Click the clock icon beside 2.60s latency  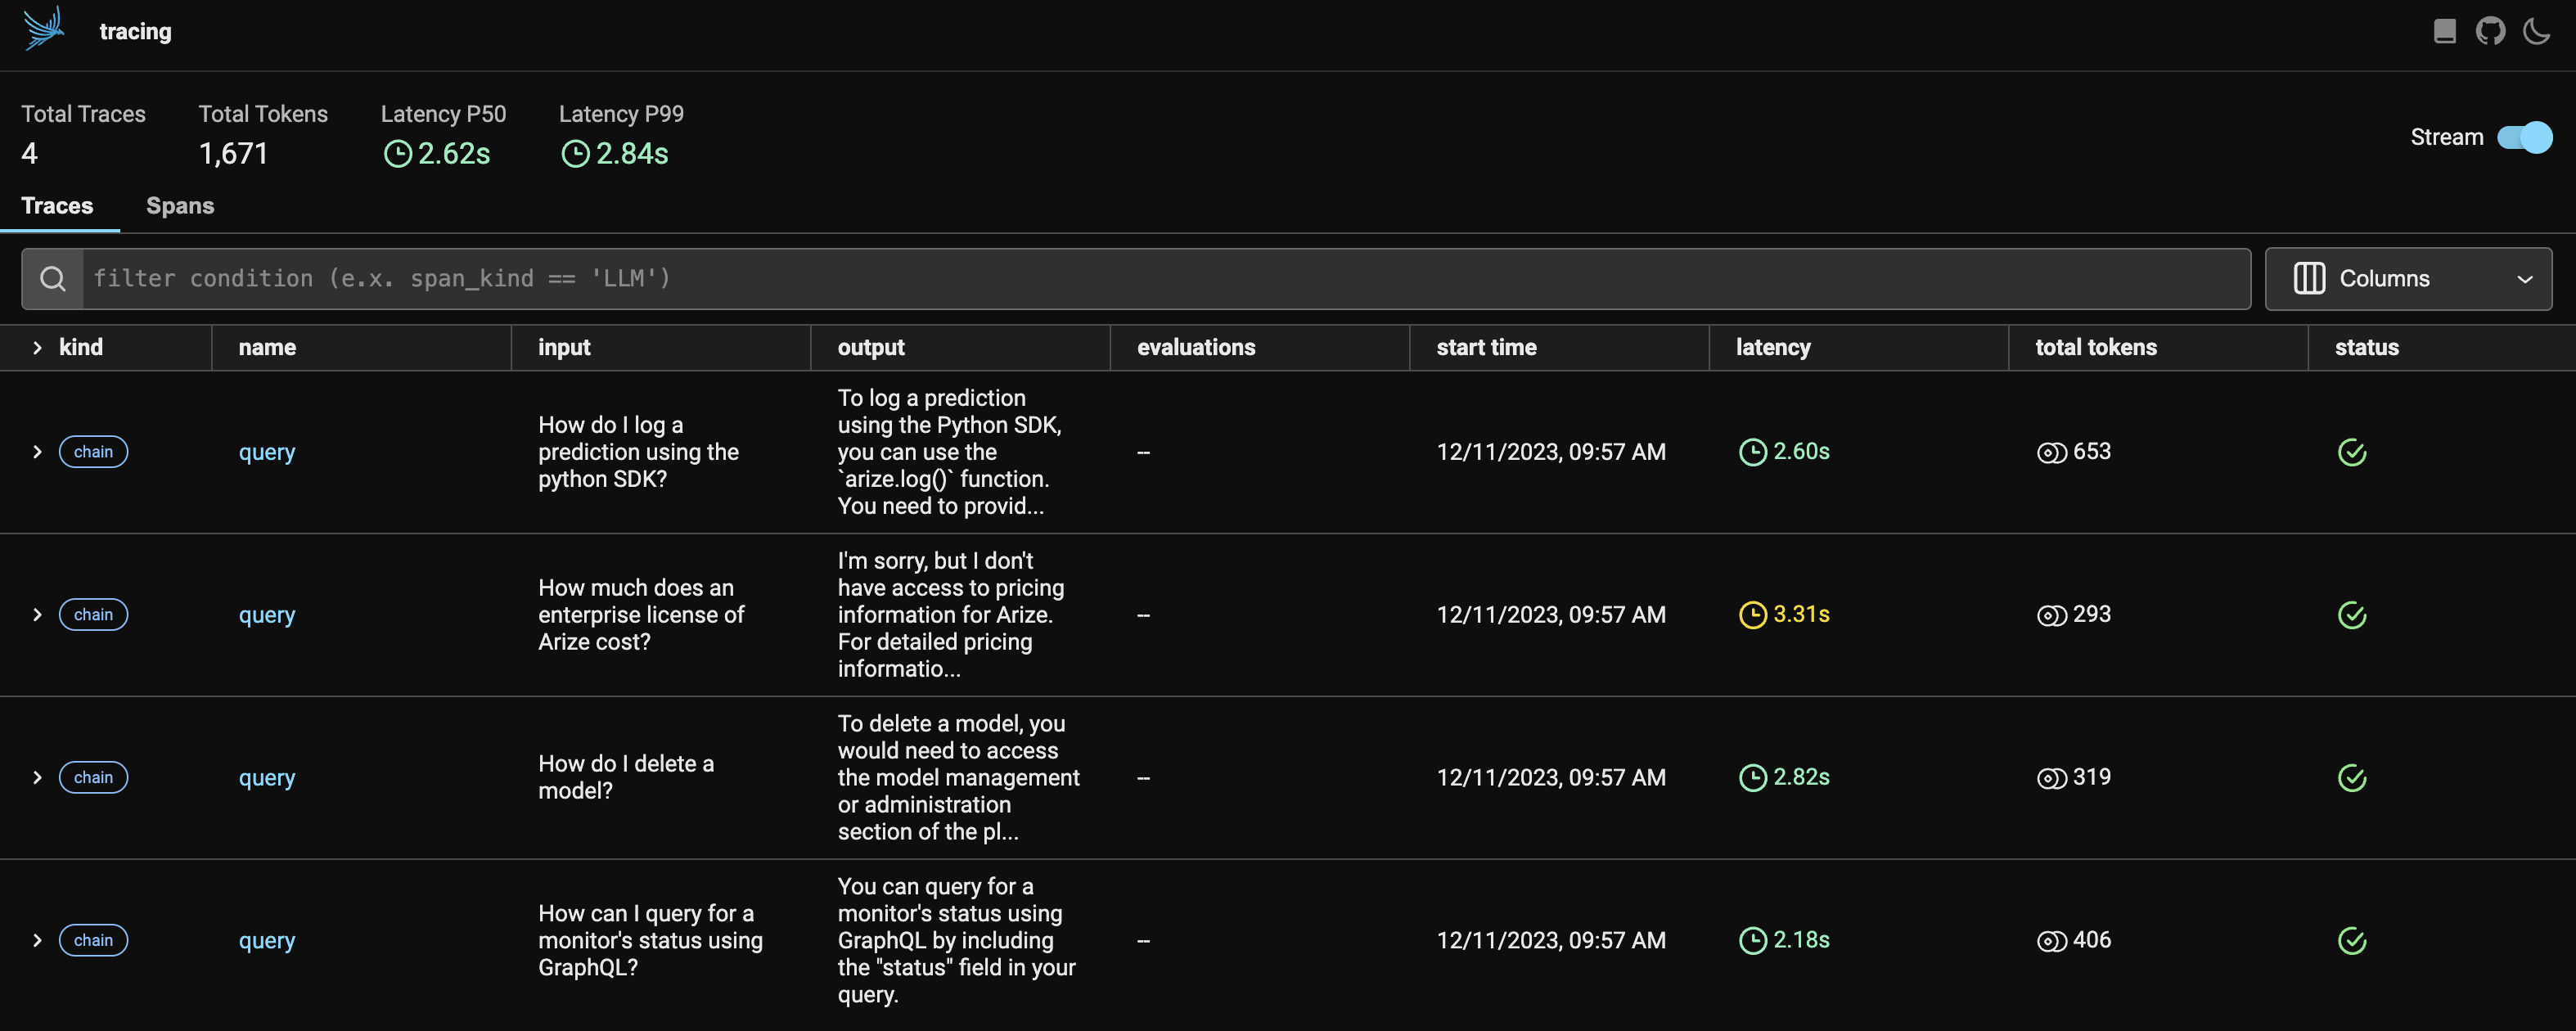coord(1752,452)
